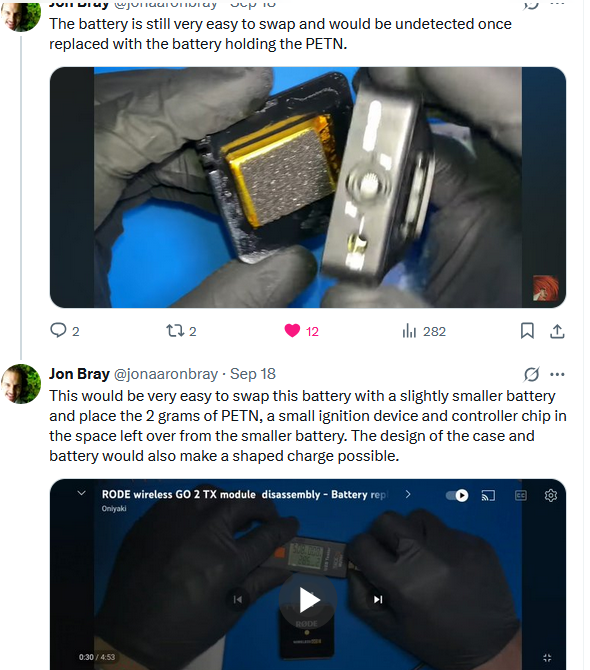Toggle autoplay switch in video player
The width and height of the screenshot is (590, 670).
point(457,495)
